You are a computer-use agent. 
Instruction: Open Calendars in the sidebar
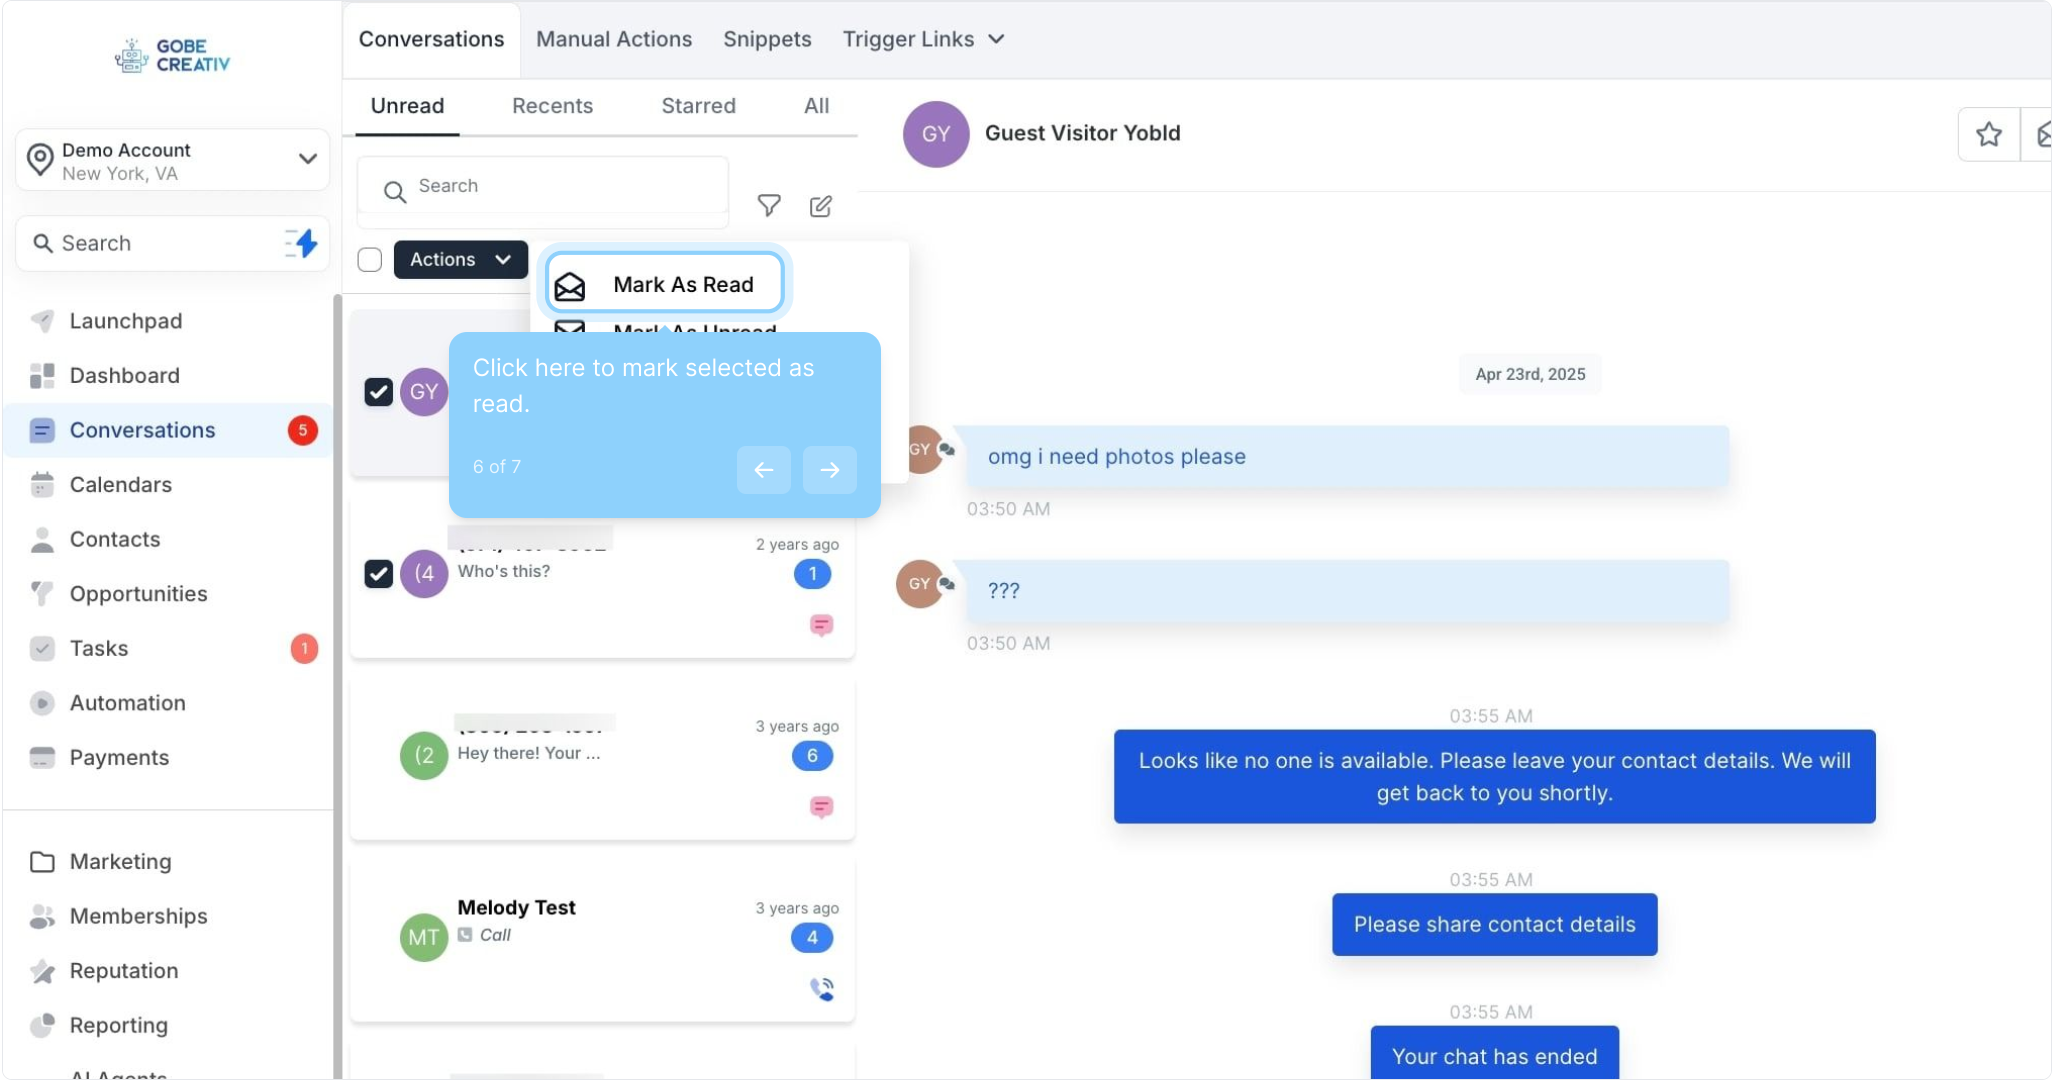[x=120, y=485]
